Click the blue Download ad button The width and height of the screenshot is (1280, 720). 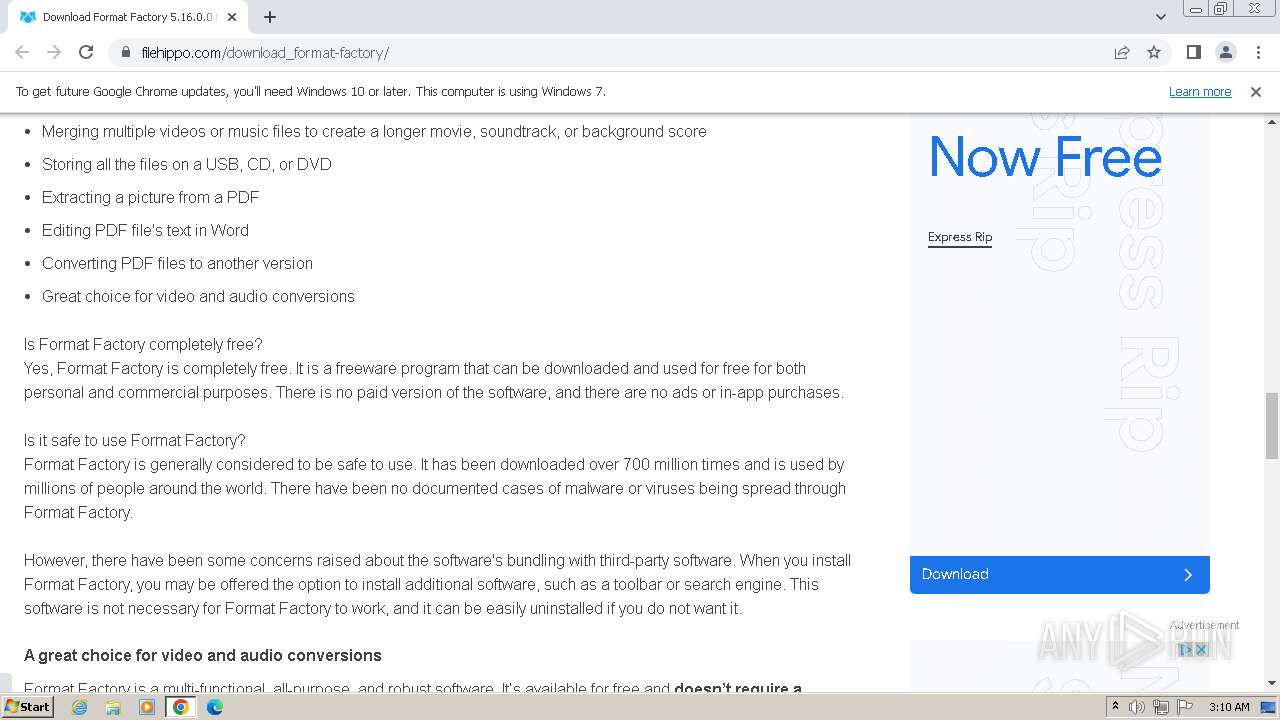pyautogui.click(x=1060, y=574)
